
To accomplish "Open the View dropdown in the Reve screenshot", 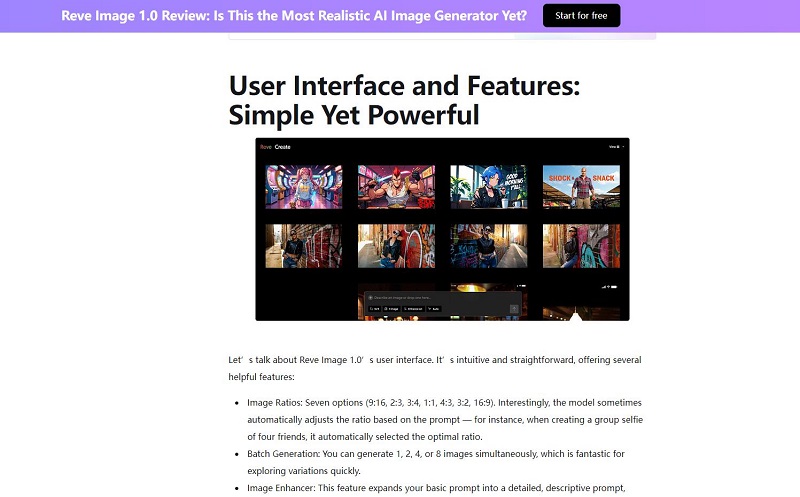I will point(616,147).
